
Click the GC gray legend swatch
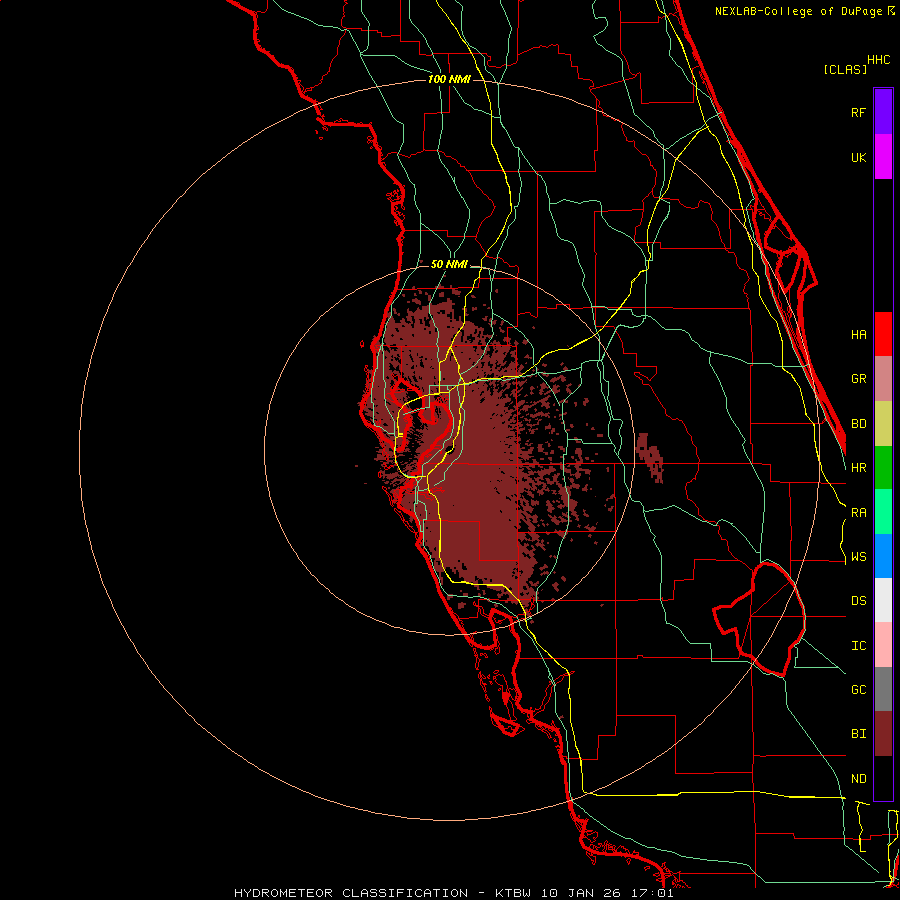[x=883, y=689]
